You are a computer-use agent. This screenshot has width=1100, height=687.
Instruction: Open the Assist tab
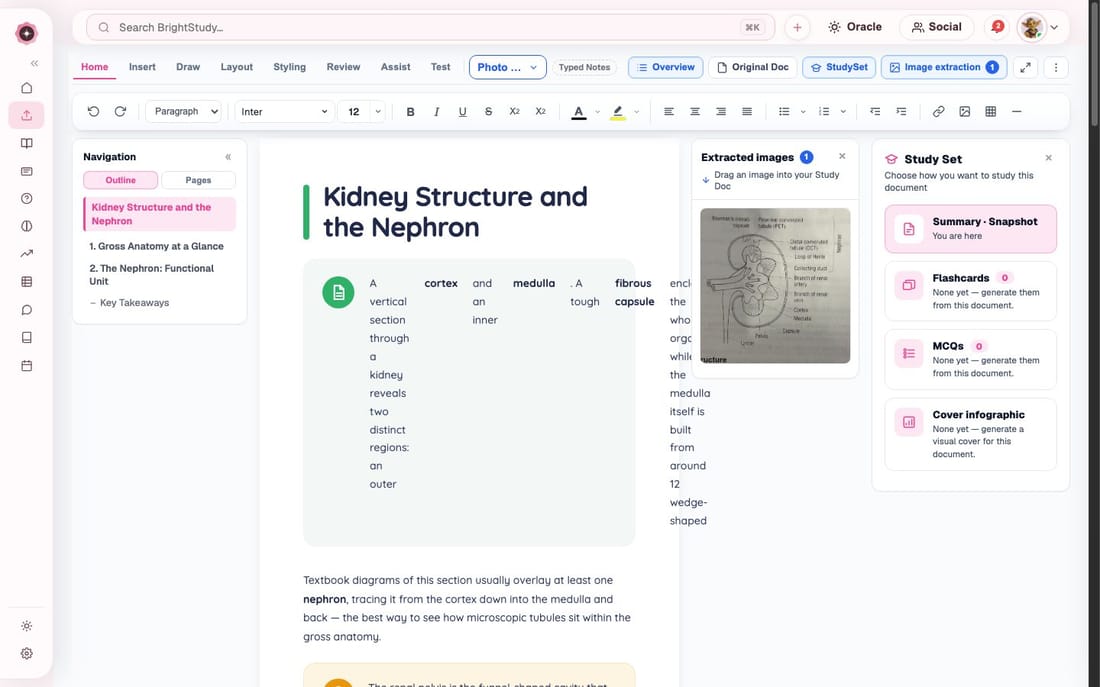pyautogui.click(x=396, y=67)
